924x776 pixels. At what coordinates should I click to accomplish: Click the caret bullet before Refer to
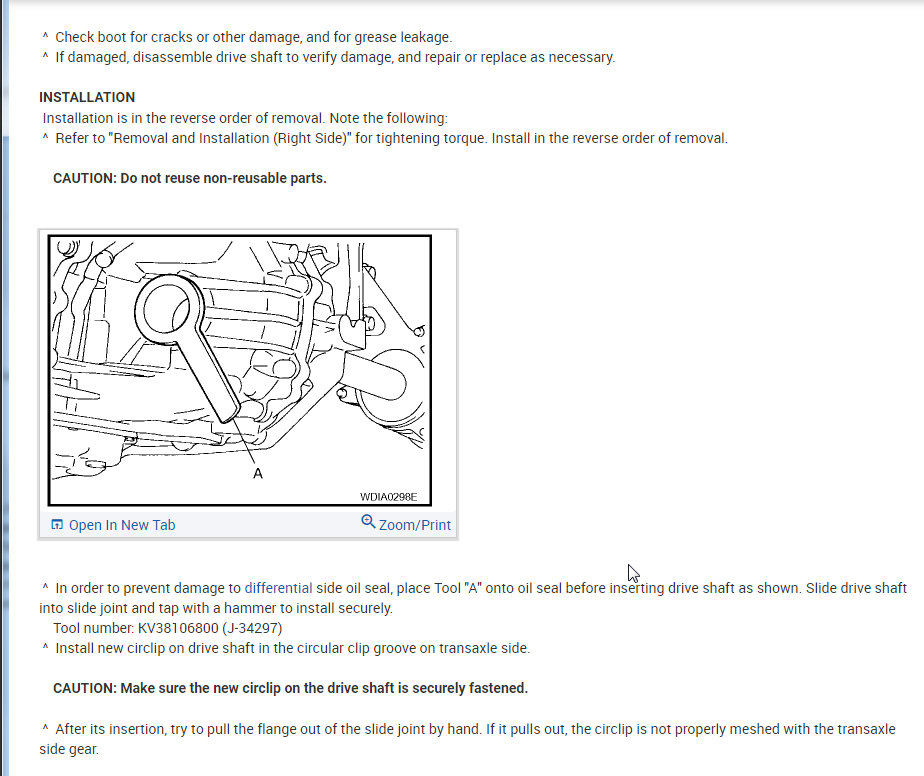point(45,137)
